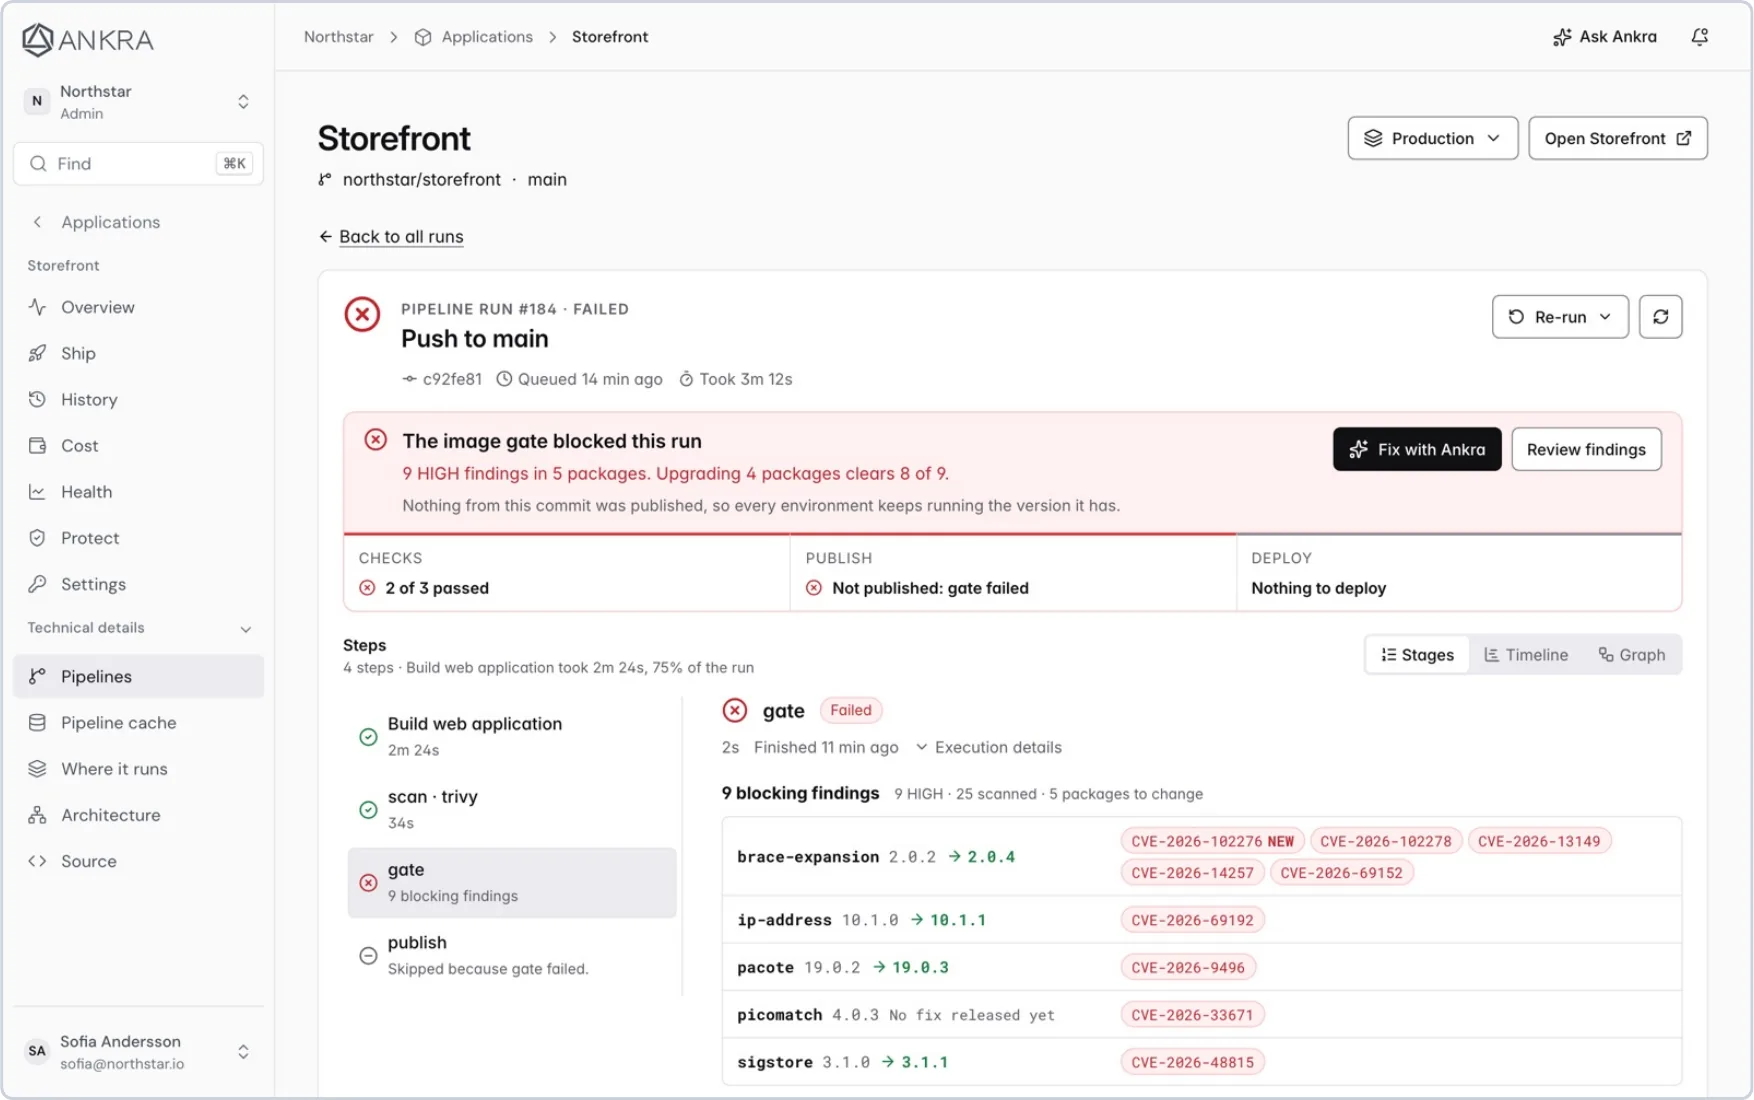This screenshot has width=1754, height=1100.
Task: Select publish step
Action: 512,955
